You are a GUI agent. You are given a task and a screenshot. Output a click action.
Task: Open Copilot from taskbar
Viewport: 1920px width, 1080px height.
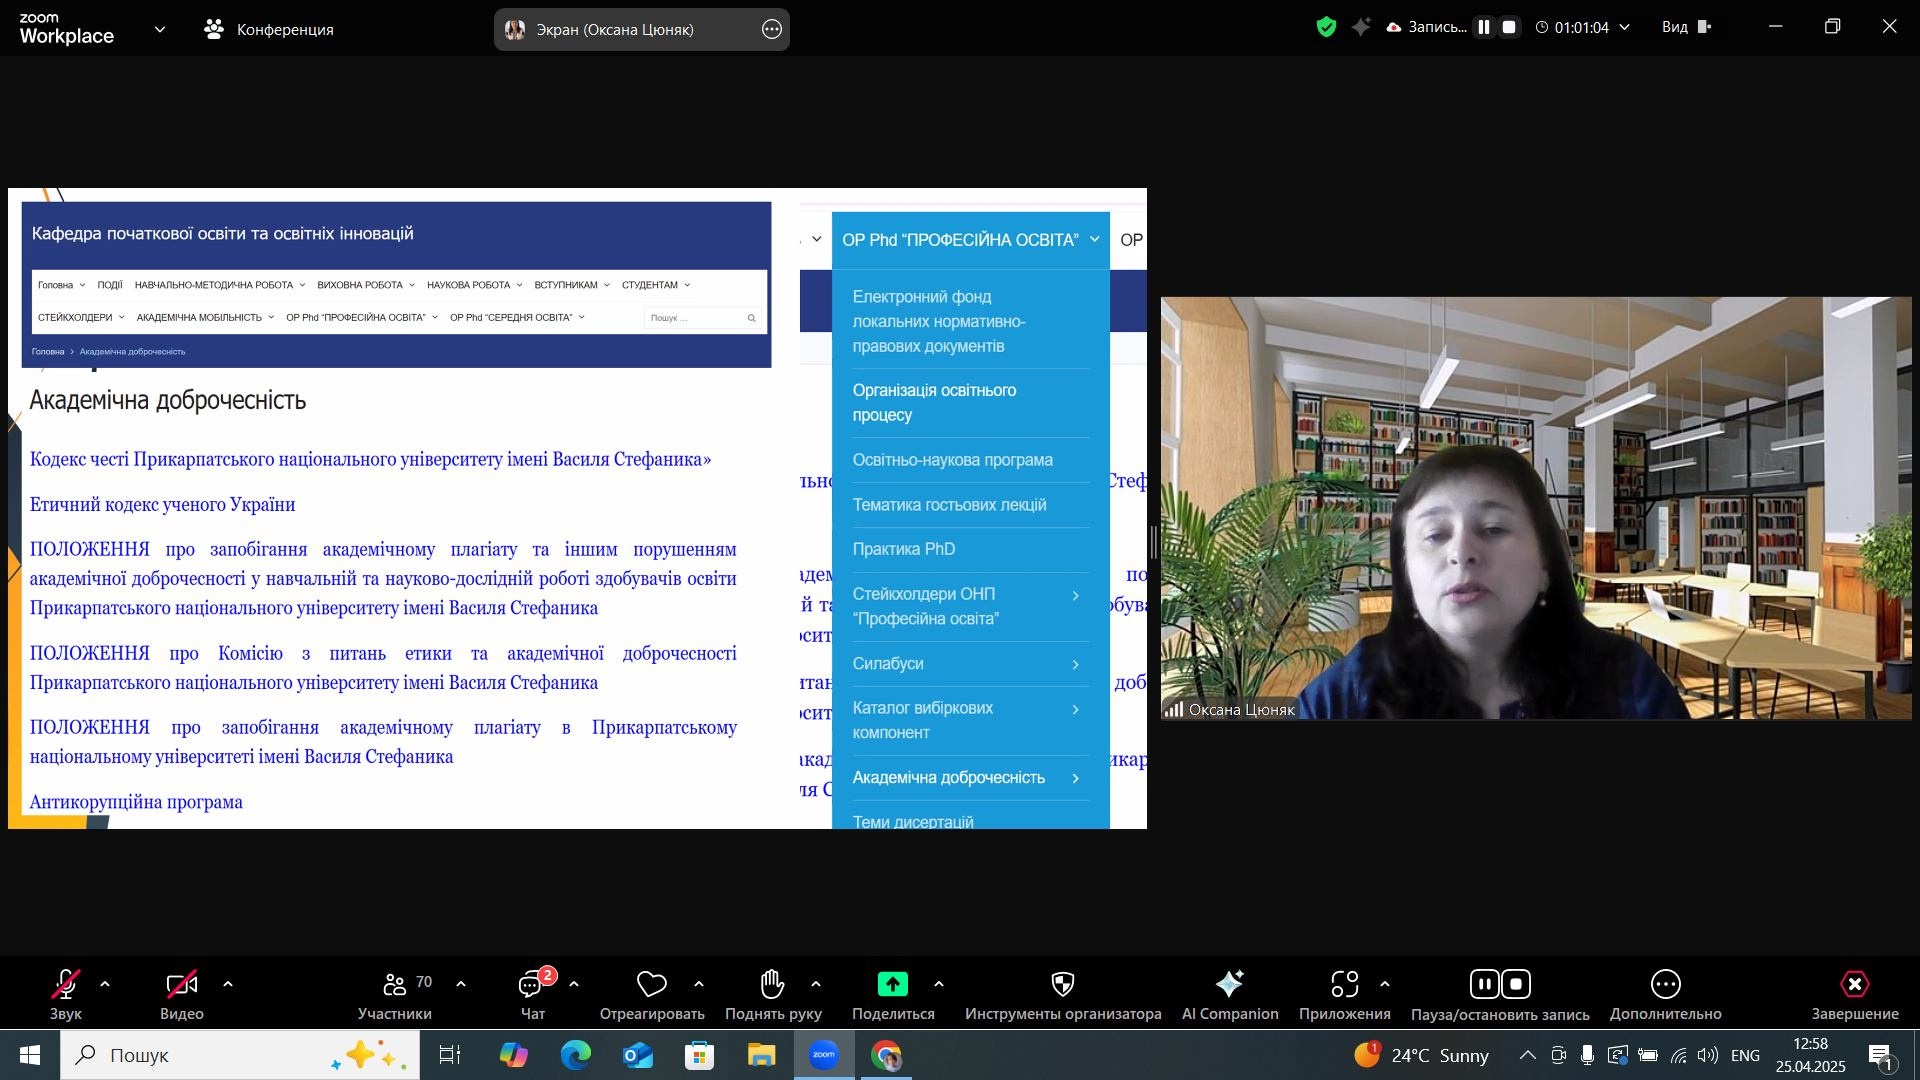coord(514,1055)
